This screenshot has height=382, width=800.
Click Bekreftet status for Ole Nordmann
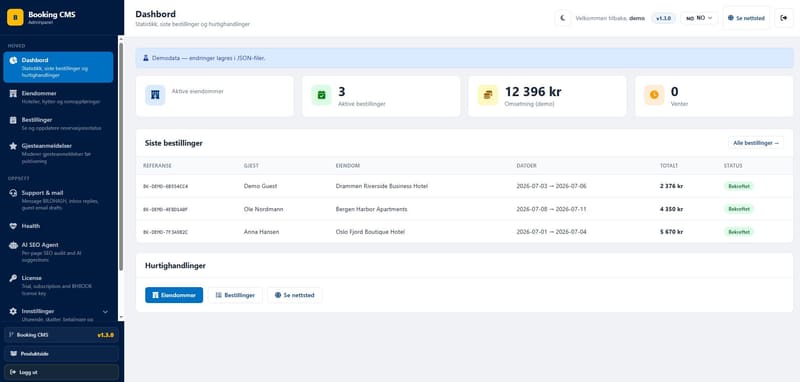click(x=739, y=209)
